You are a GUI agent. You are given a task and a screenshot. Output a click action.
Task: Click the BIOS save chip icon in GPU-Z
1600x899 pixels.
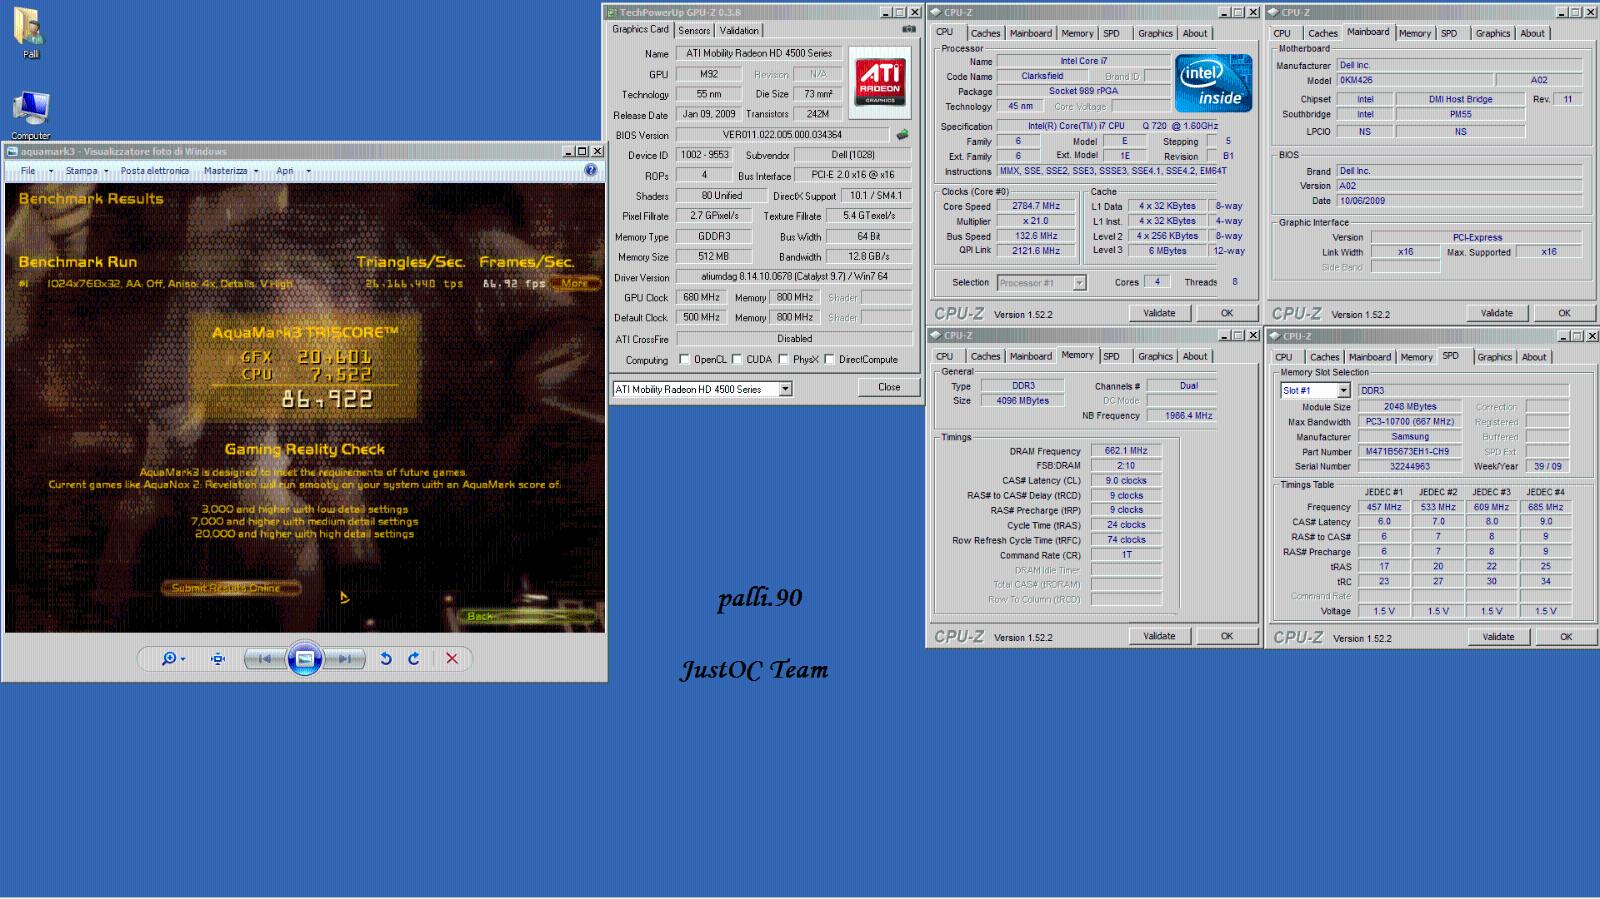(902, 134)
